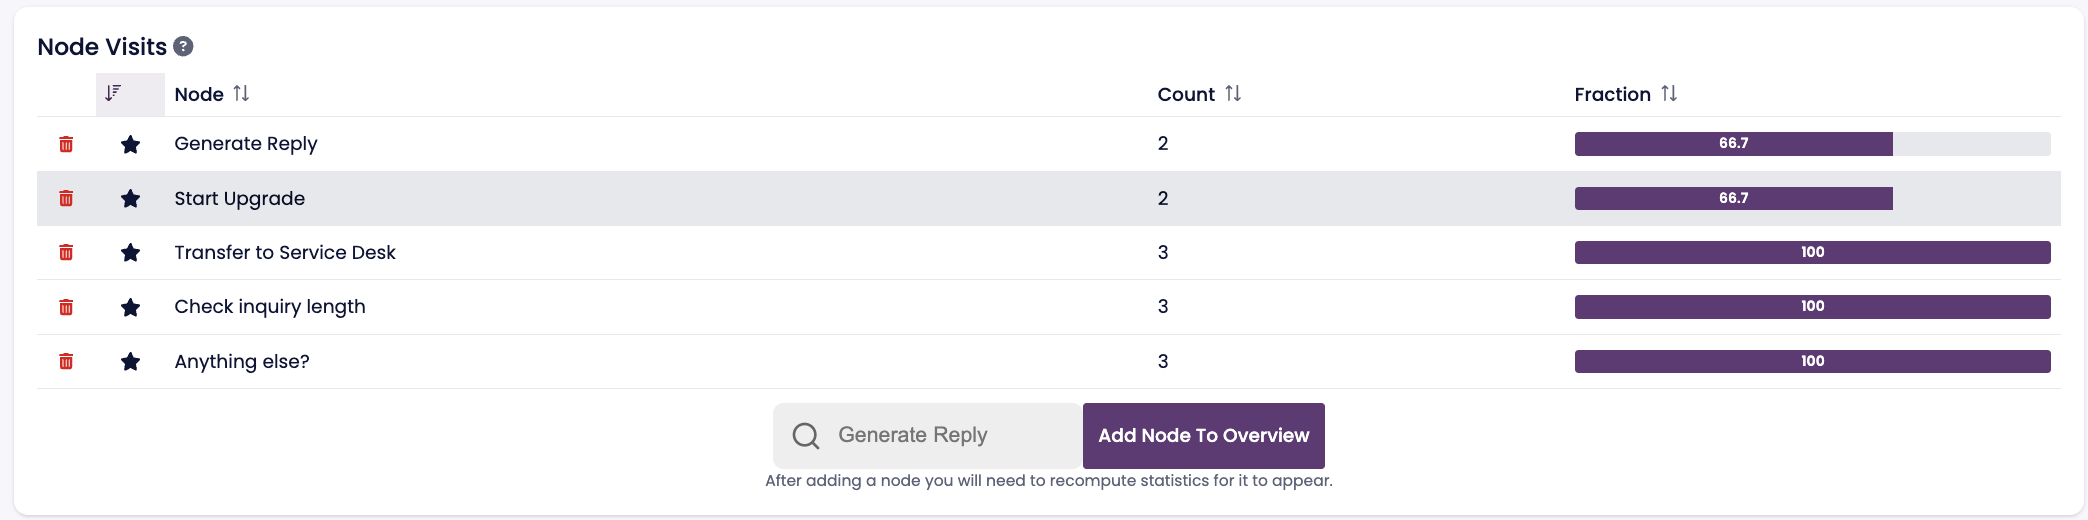Click the search magnifier icon
The height and width of the screenshot is (520, 2088).
(x=806, y=435)
